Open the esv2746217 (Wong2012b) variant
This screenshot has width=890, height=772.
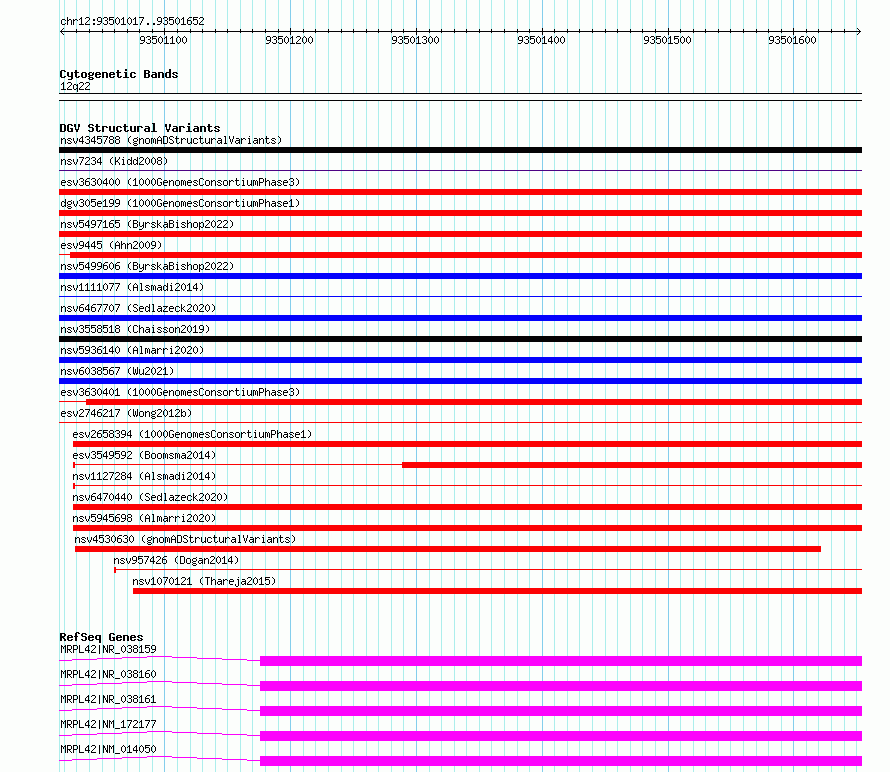(x=126, y=413)
